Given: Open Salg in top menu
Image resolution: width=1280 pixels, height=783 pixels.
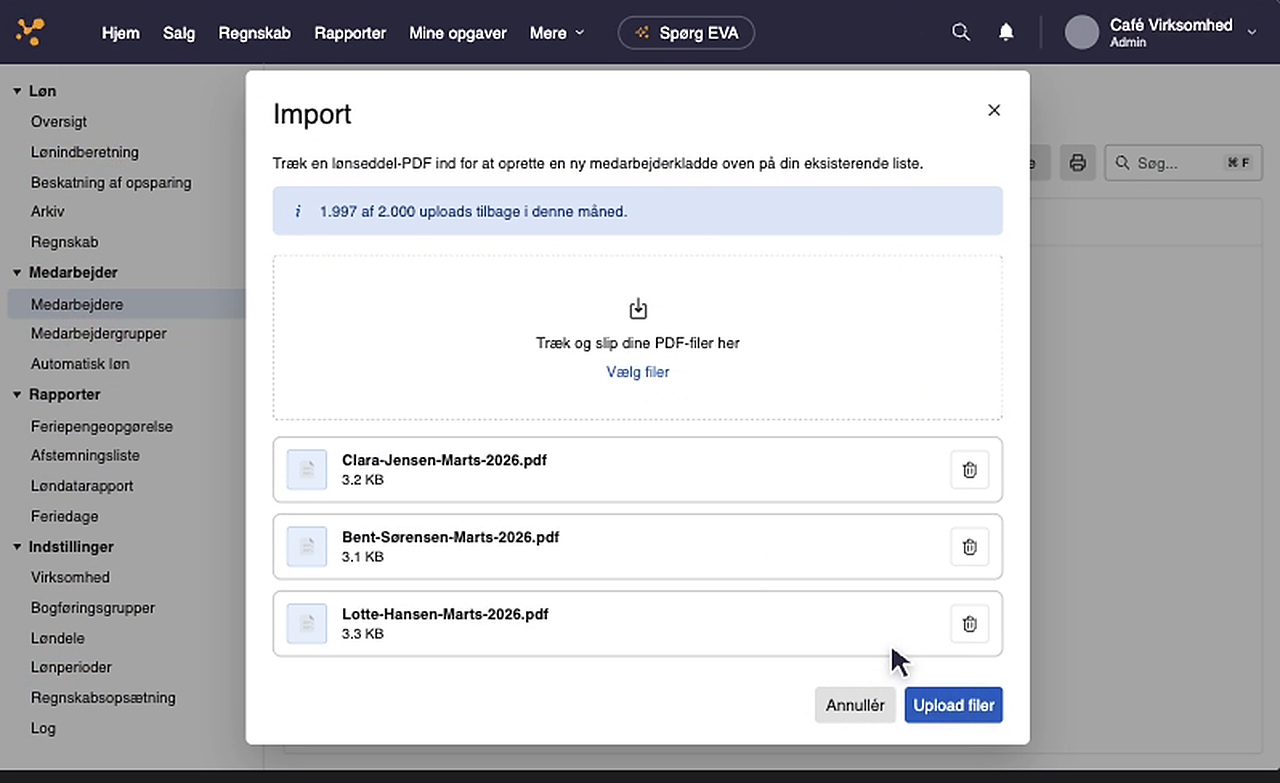Looking at the screenshot, I should point(179,33).
